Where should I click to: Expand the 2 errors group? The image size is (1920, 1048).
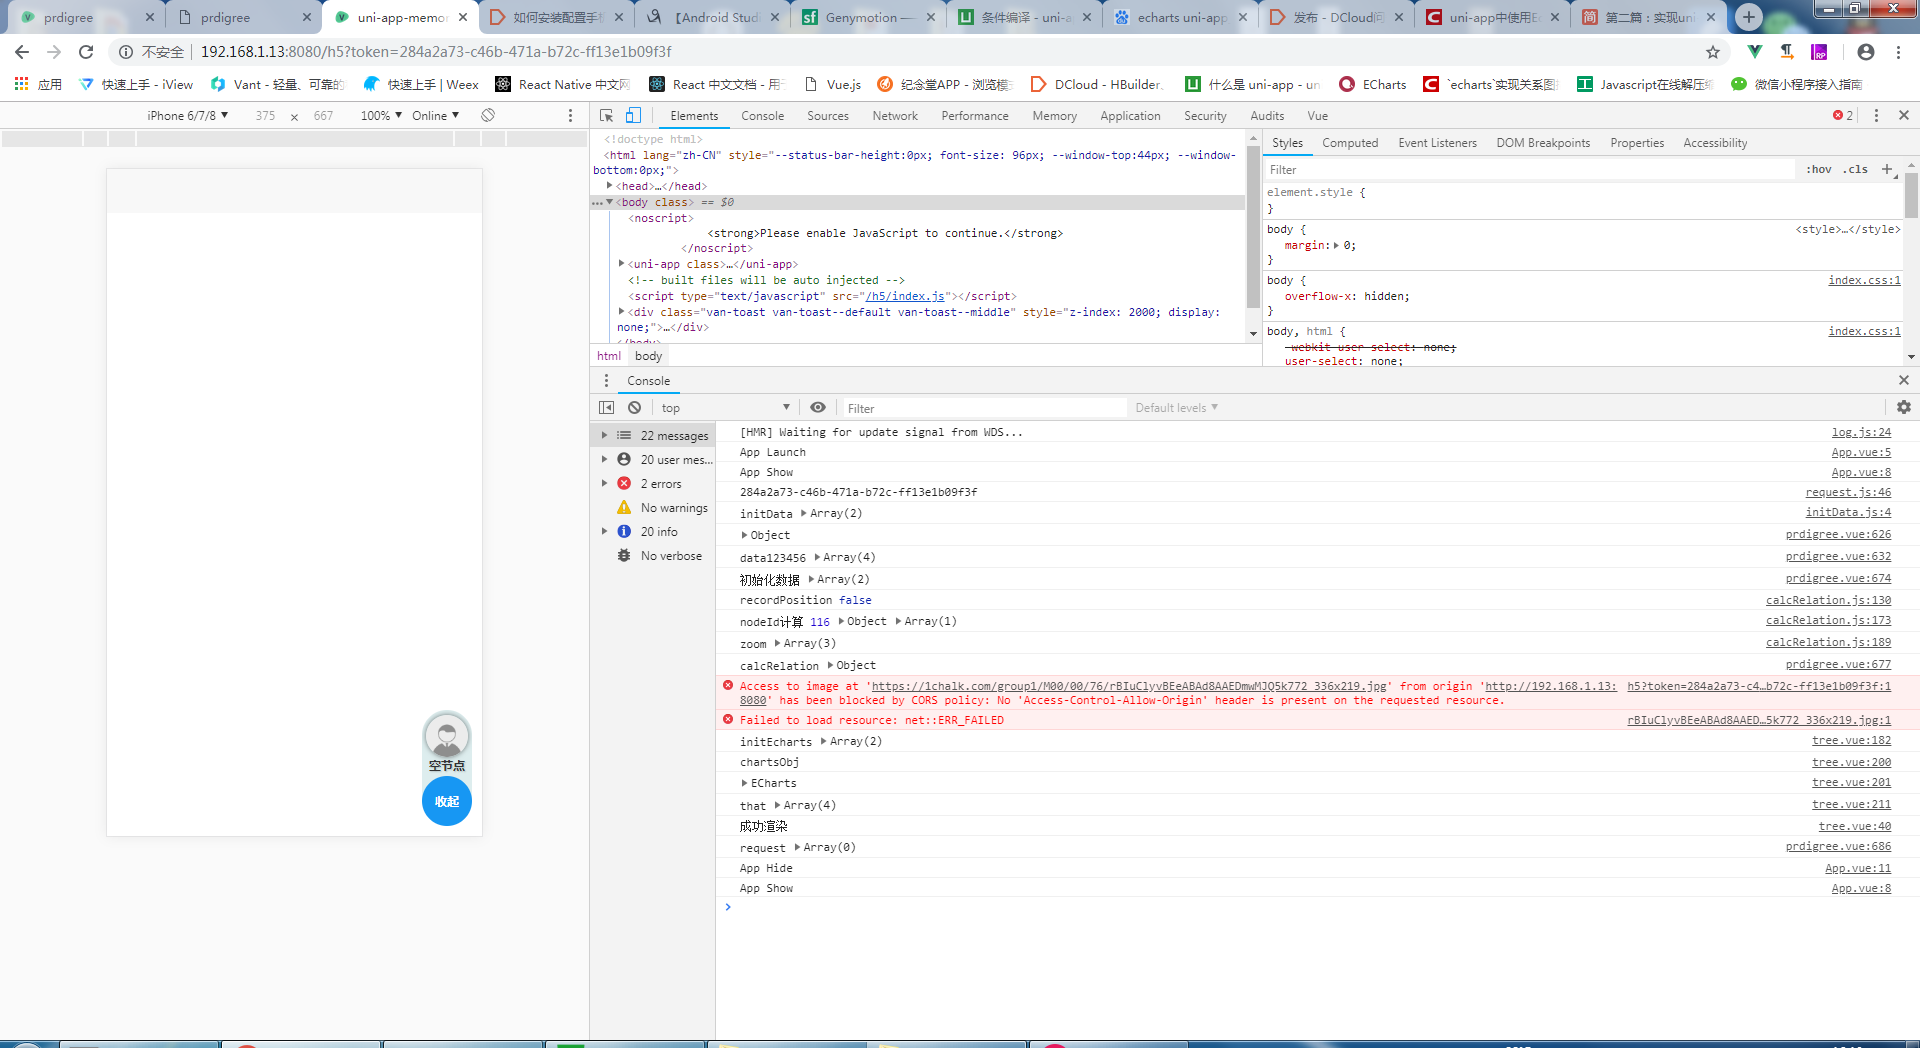(x=604, y=484)
